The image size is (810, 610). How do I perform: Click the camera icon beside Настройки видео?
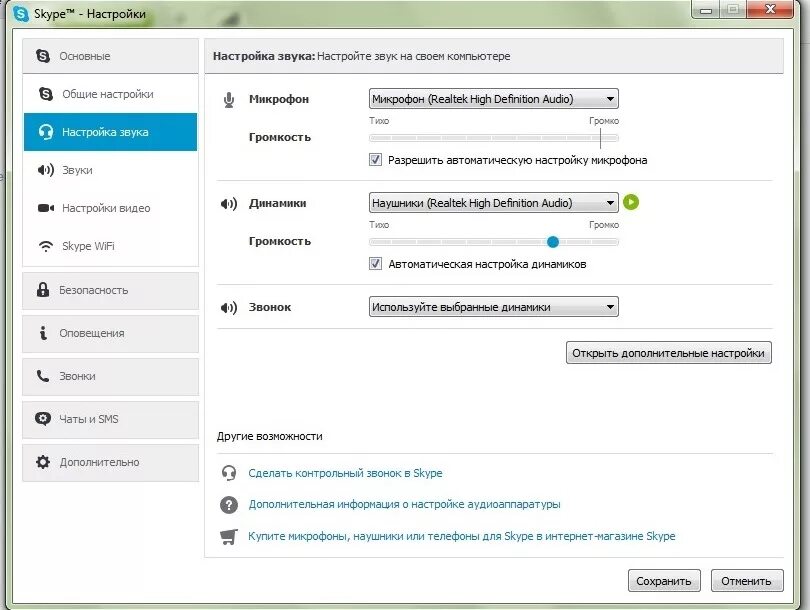pyautogui.click(x=46, y=208)
